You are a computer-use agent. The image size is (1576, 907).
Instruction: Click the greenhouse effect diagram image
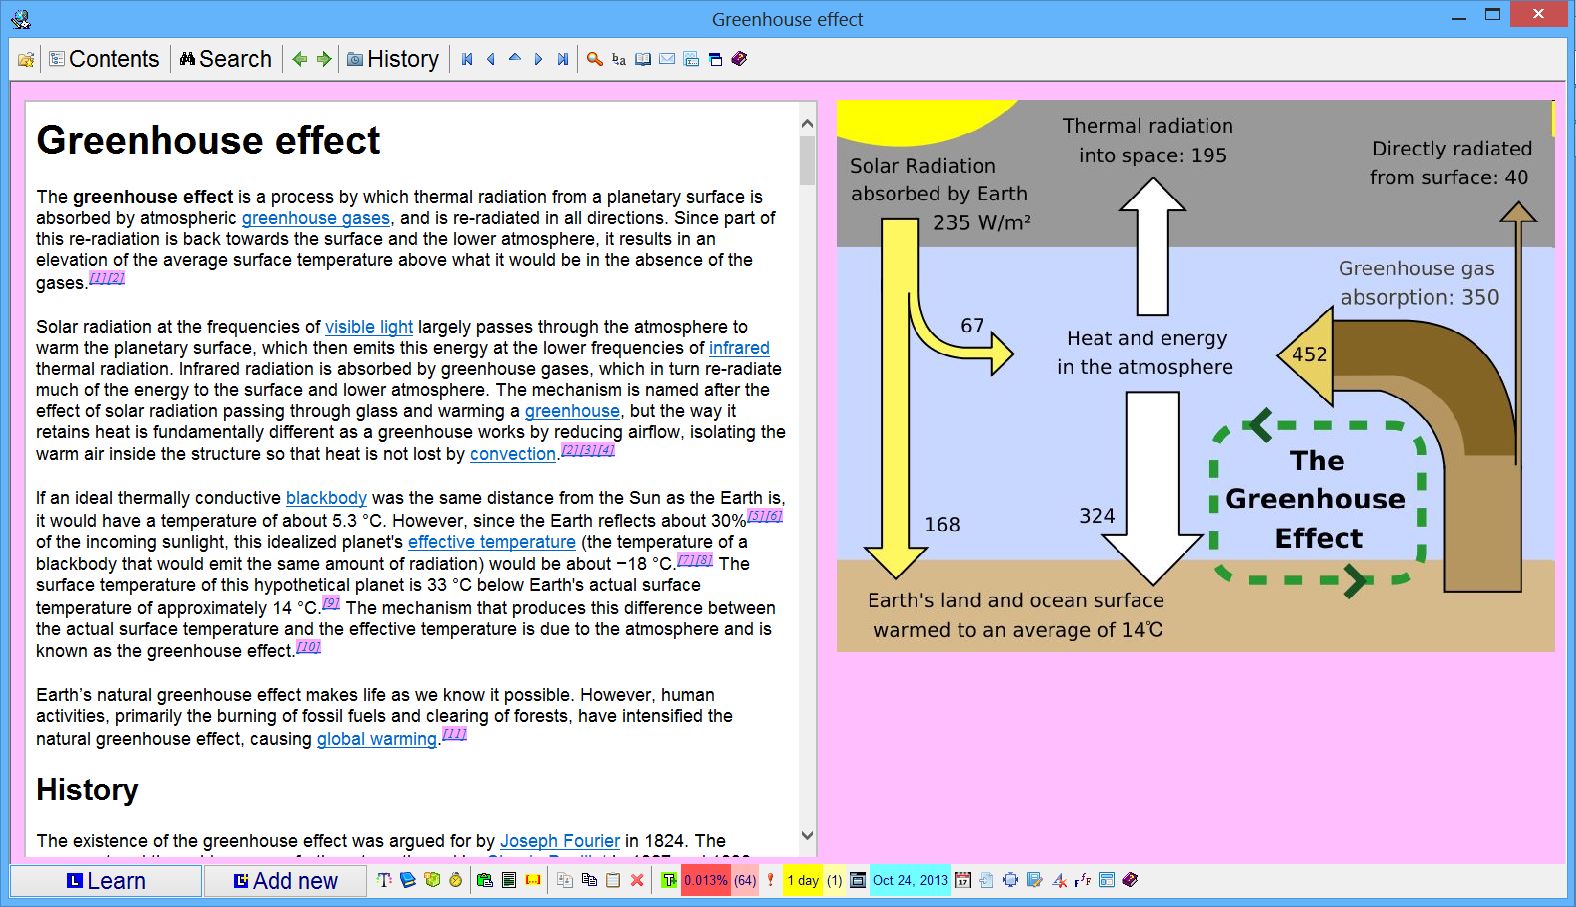(1195, 376)
